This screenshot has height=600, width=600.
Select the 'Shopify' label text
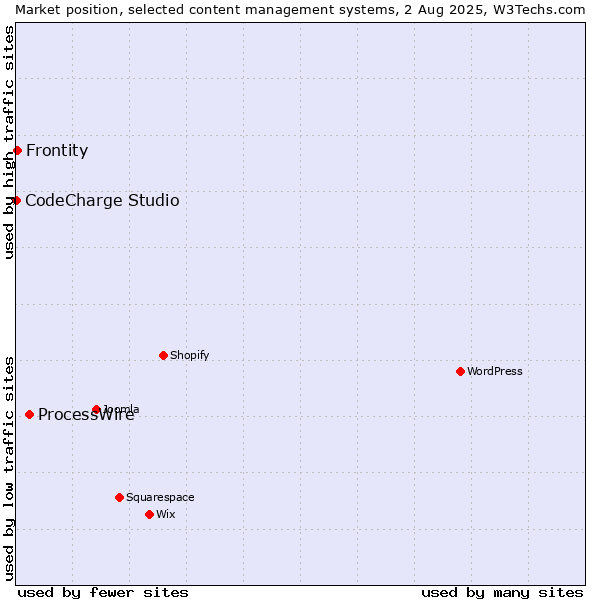click(189, 355)
